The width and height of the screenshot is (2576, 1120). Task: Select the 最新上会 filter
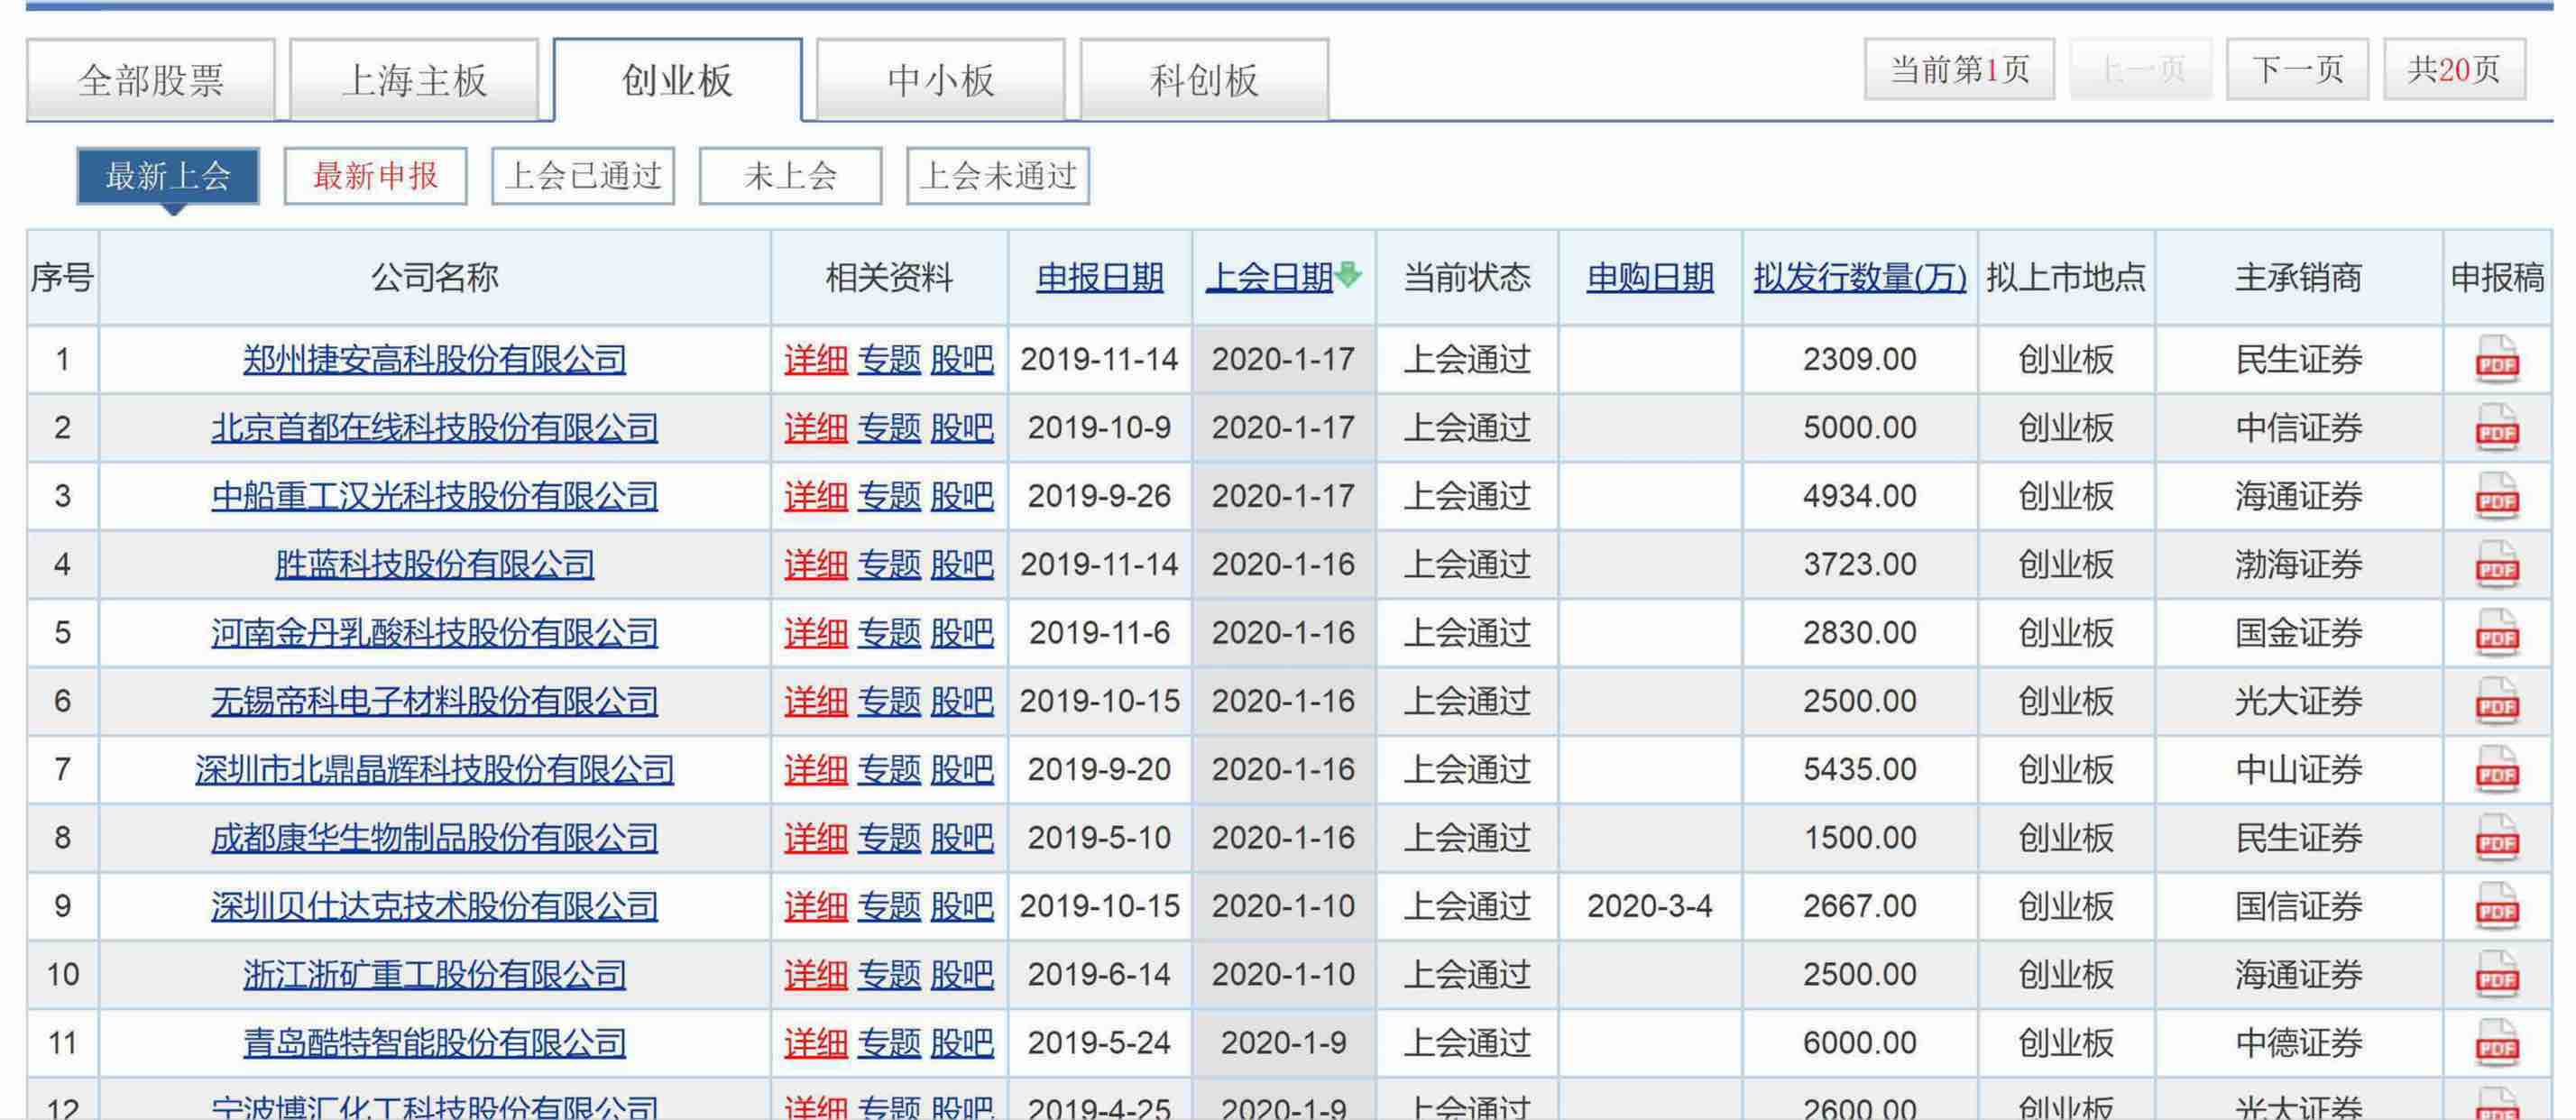pos(168,176)
